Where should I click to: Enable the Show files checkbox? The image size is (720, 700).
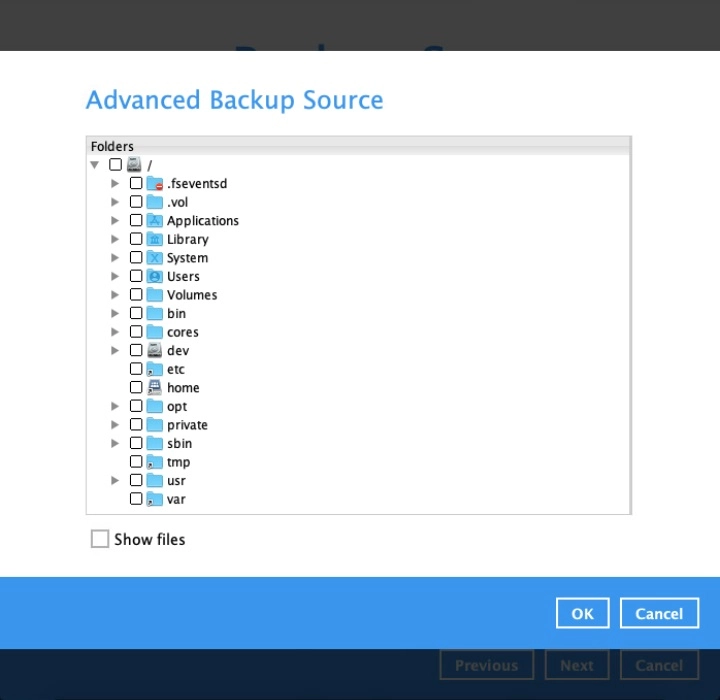tap(100, 539)
